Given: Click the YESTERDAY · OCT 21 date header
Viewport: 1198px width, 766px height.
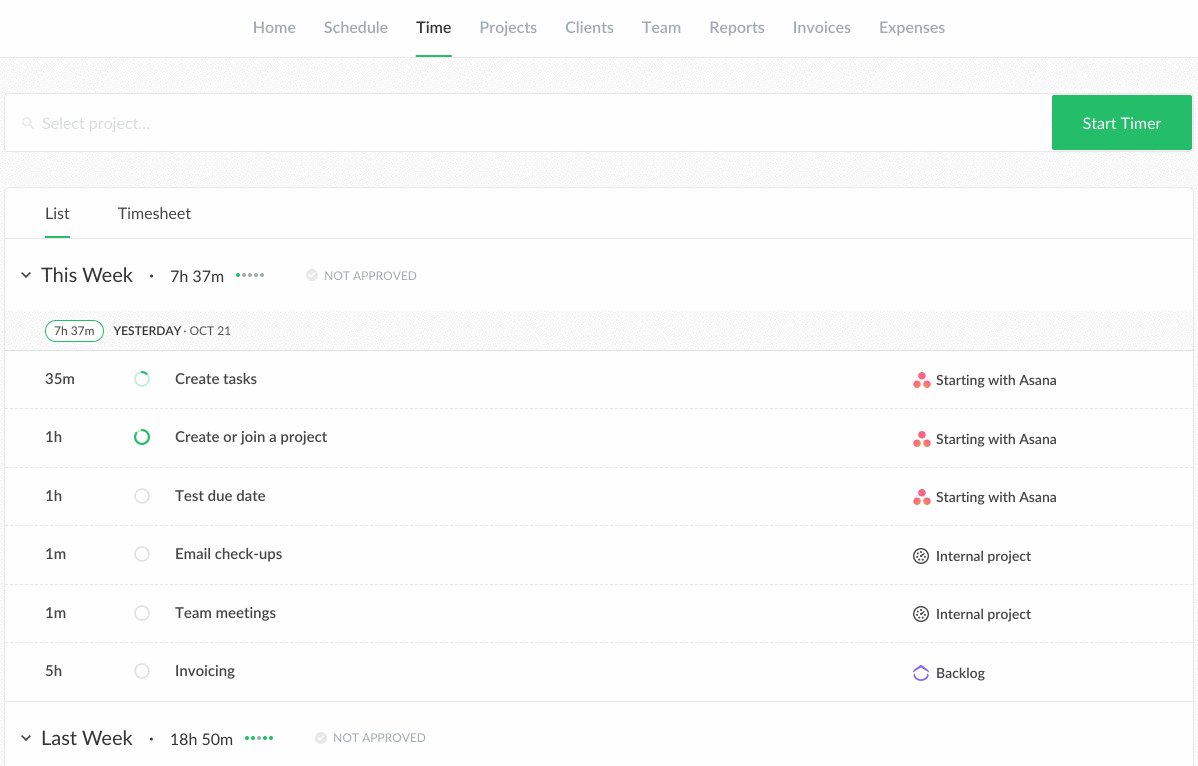Looking at the screenshot, I should pos(172,331).
